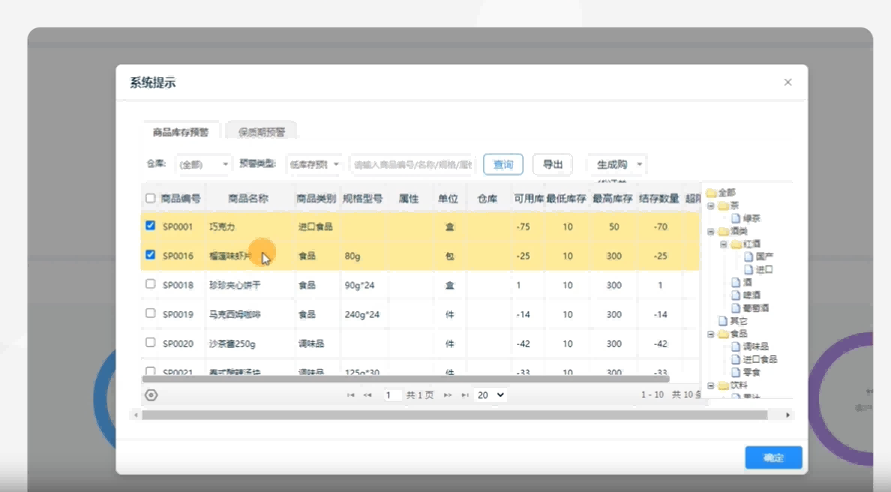Uncheck the SP0016 row checkbox

pos(150,255)
